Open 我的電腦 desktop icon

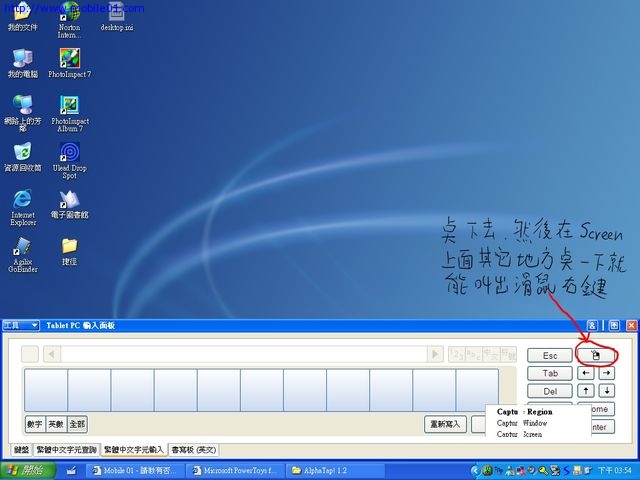[x=22, y=63]
